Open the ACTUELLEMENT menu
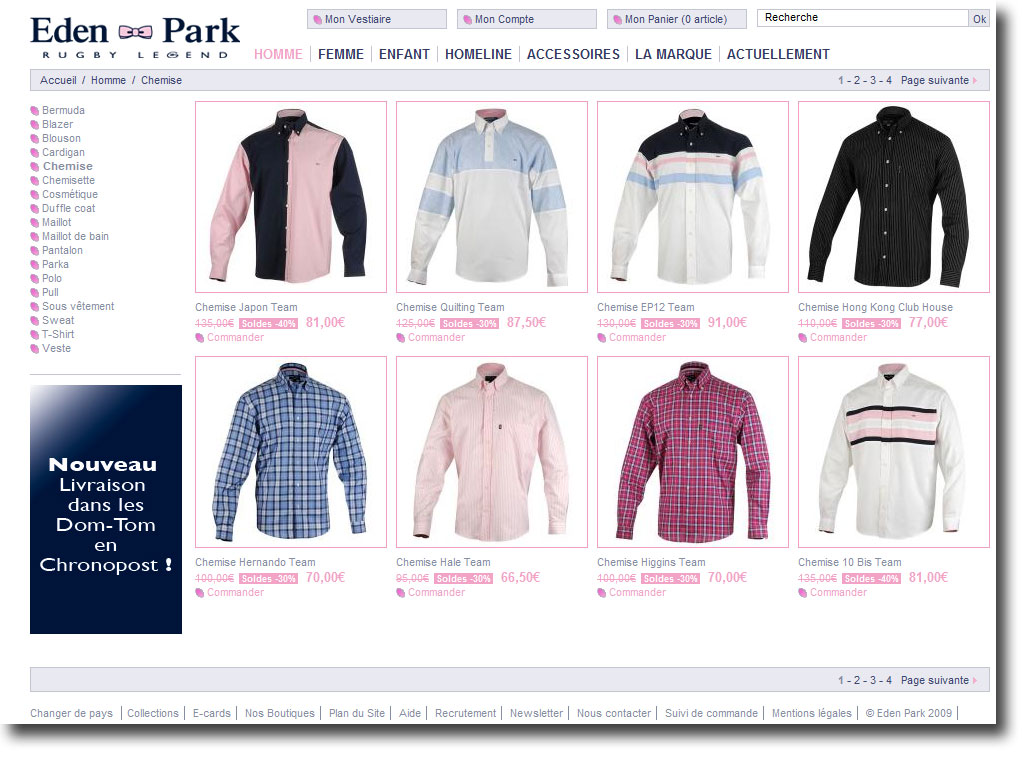The image size is (1022, 757). click(778, 54)
